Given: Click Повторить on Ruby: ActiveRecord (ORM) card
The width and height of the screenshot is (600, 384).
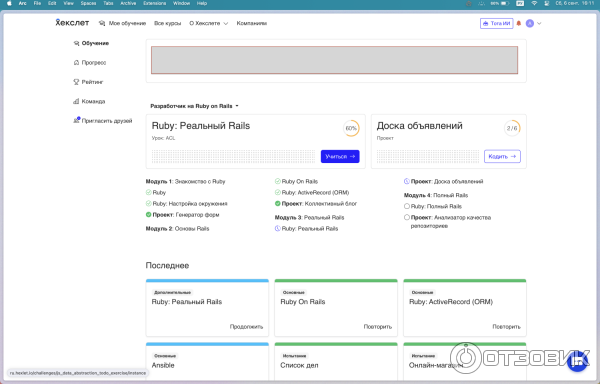Looking at the screenshot, I should tap(506, 327).
